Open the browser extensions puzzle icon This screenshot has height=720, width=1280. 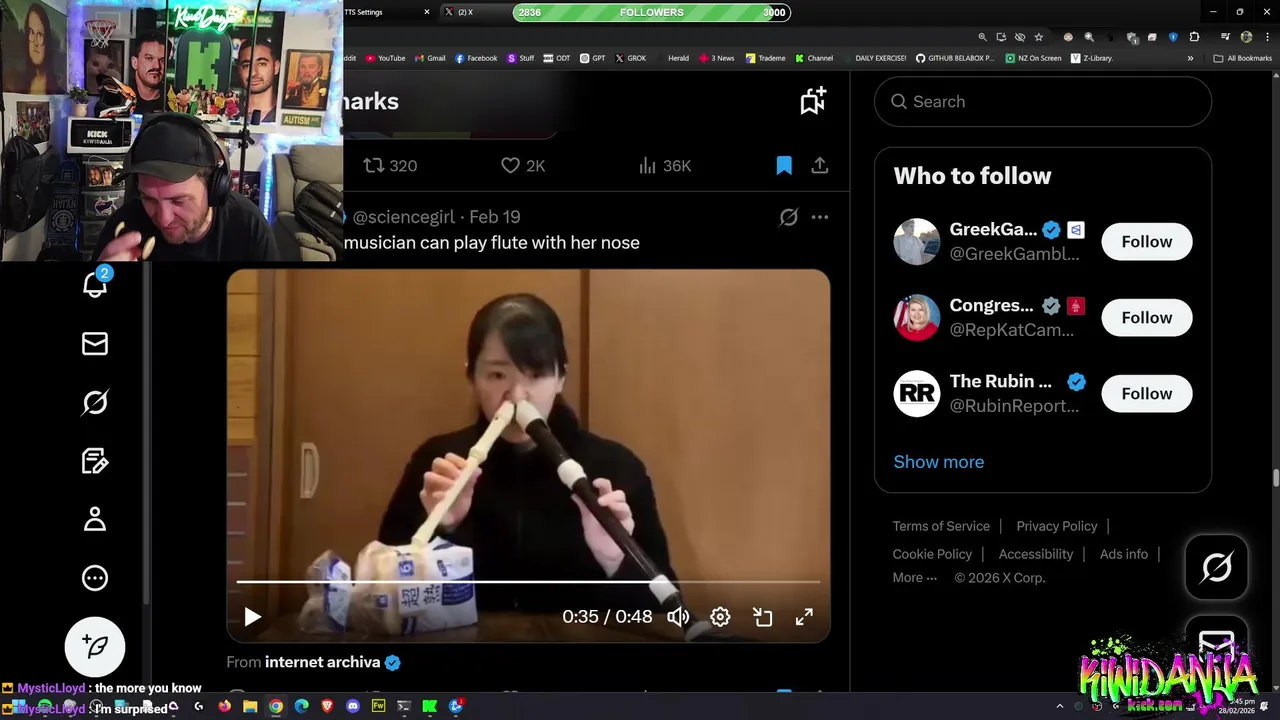(1194, 37)
